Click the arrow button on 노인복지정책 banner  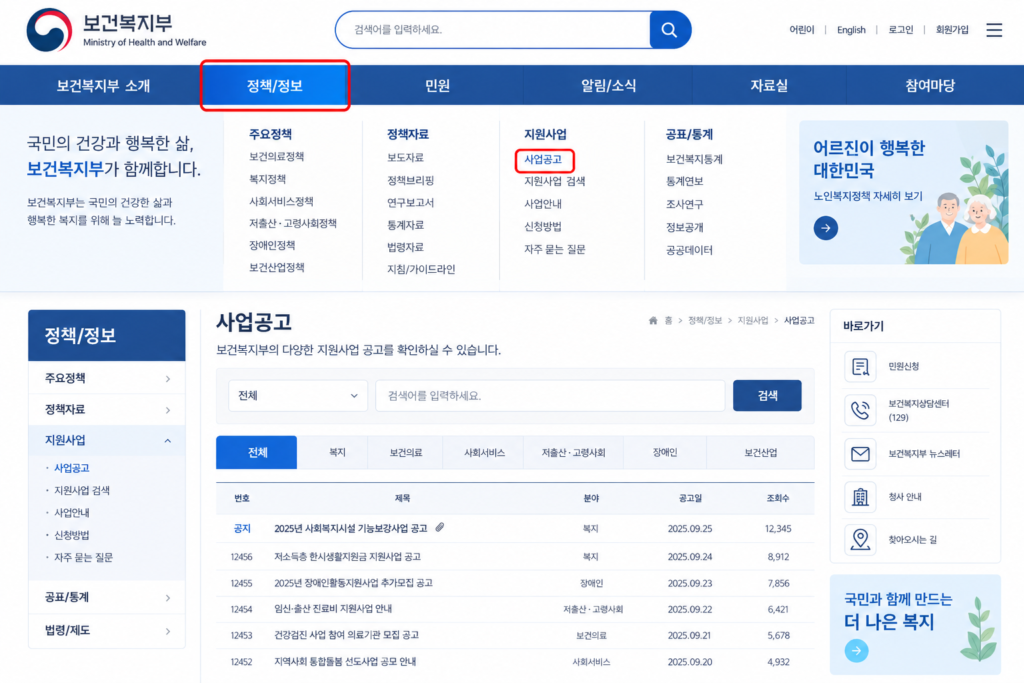coord(825,228)
